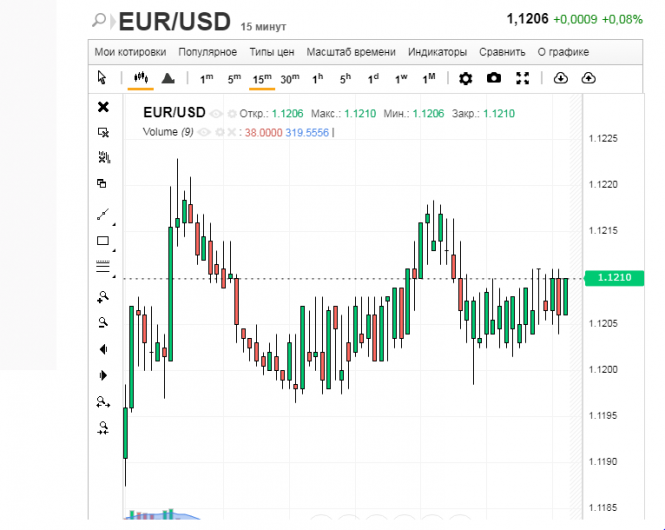Click the remove indicators icon in sidebar
The height and width of the screenshot is (530, 665).
click(x=103, y=157)
